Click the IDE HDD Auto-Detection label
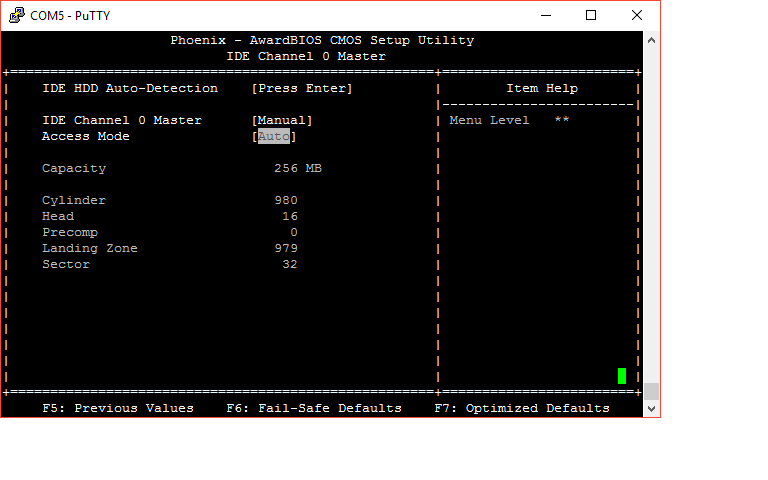Viewport: 768px width, 480px height. pos(130,89)
